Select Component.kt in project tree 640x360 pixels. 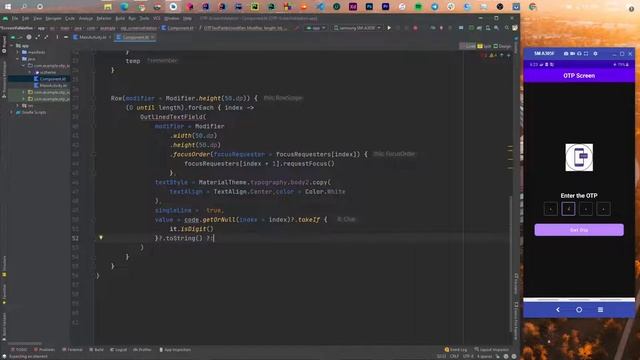50,79
